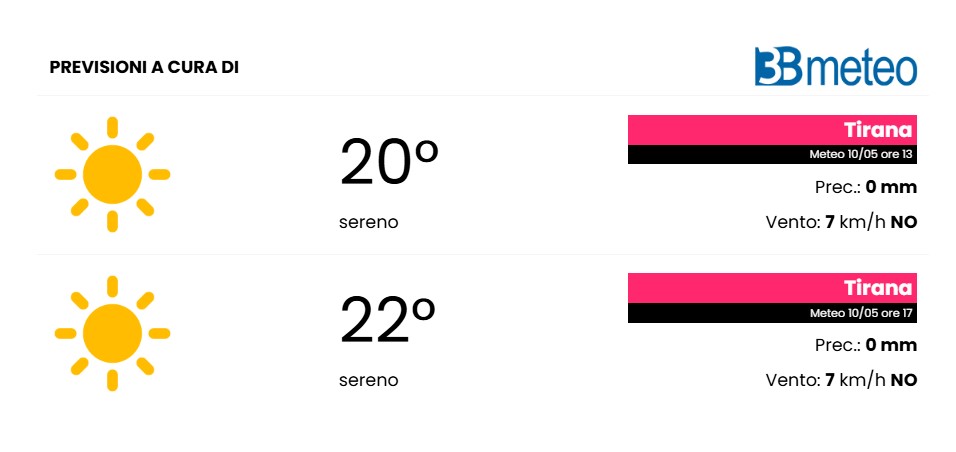
Task: Click the bold 'NO' wind direction at 17:00
Action: point(904,381)
